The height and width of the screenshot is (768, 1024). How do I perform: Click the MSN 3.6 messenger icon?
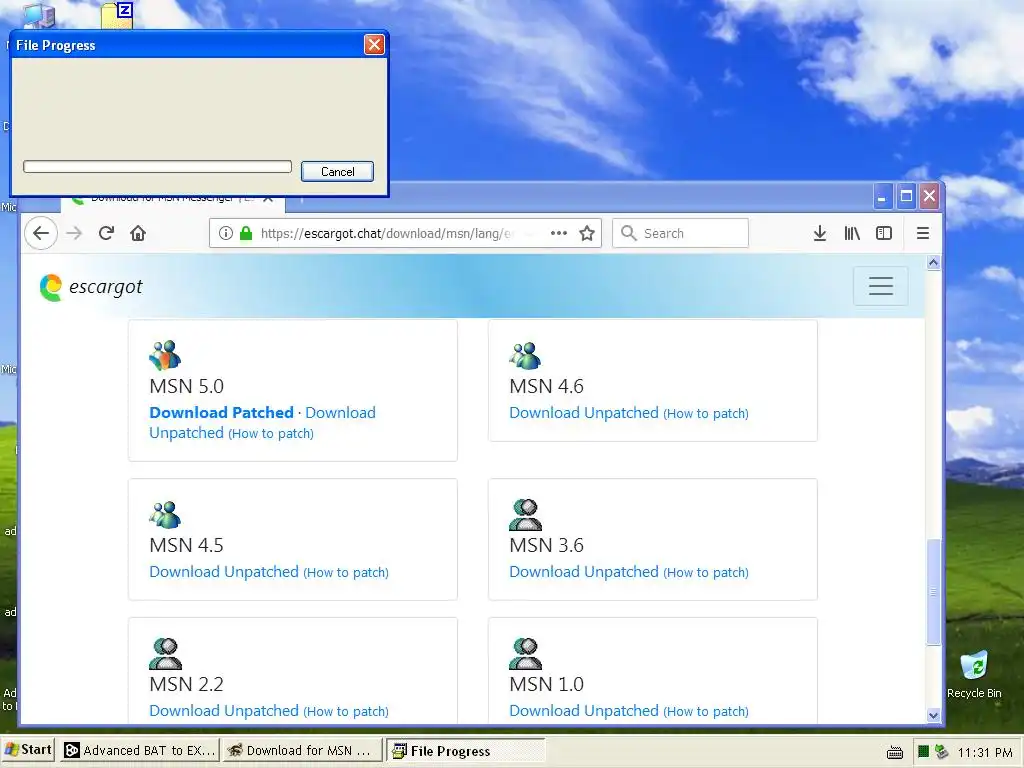click(x=525, y=515)
